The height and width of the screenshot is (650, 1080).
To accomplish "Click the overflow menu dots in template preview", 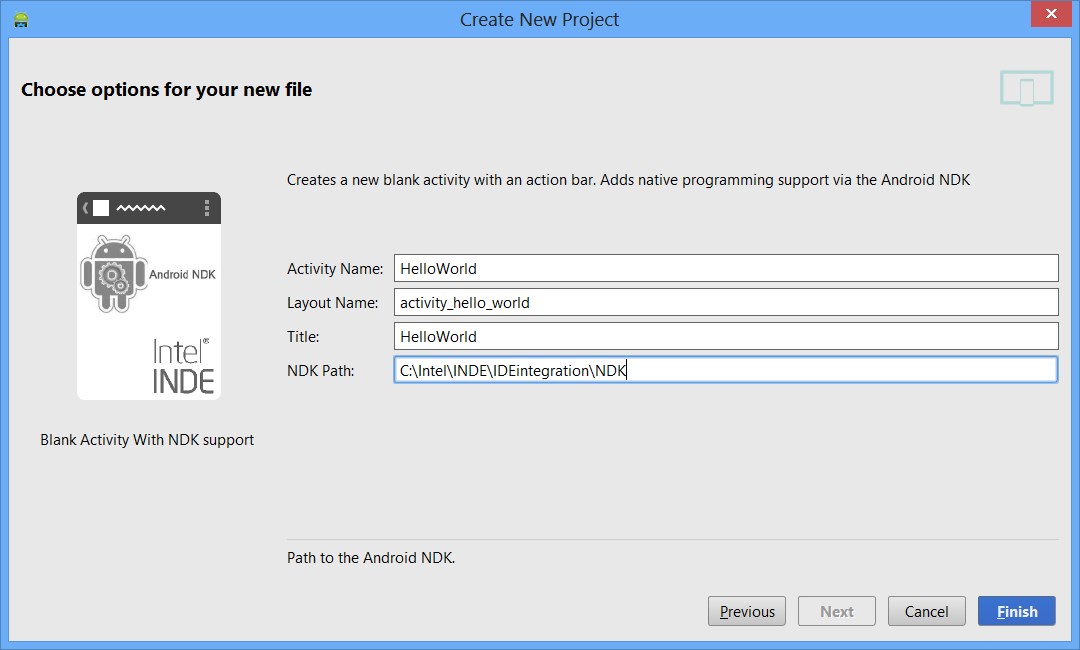I will [x=207, y=208].
